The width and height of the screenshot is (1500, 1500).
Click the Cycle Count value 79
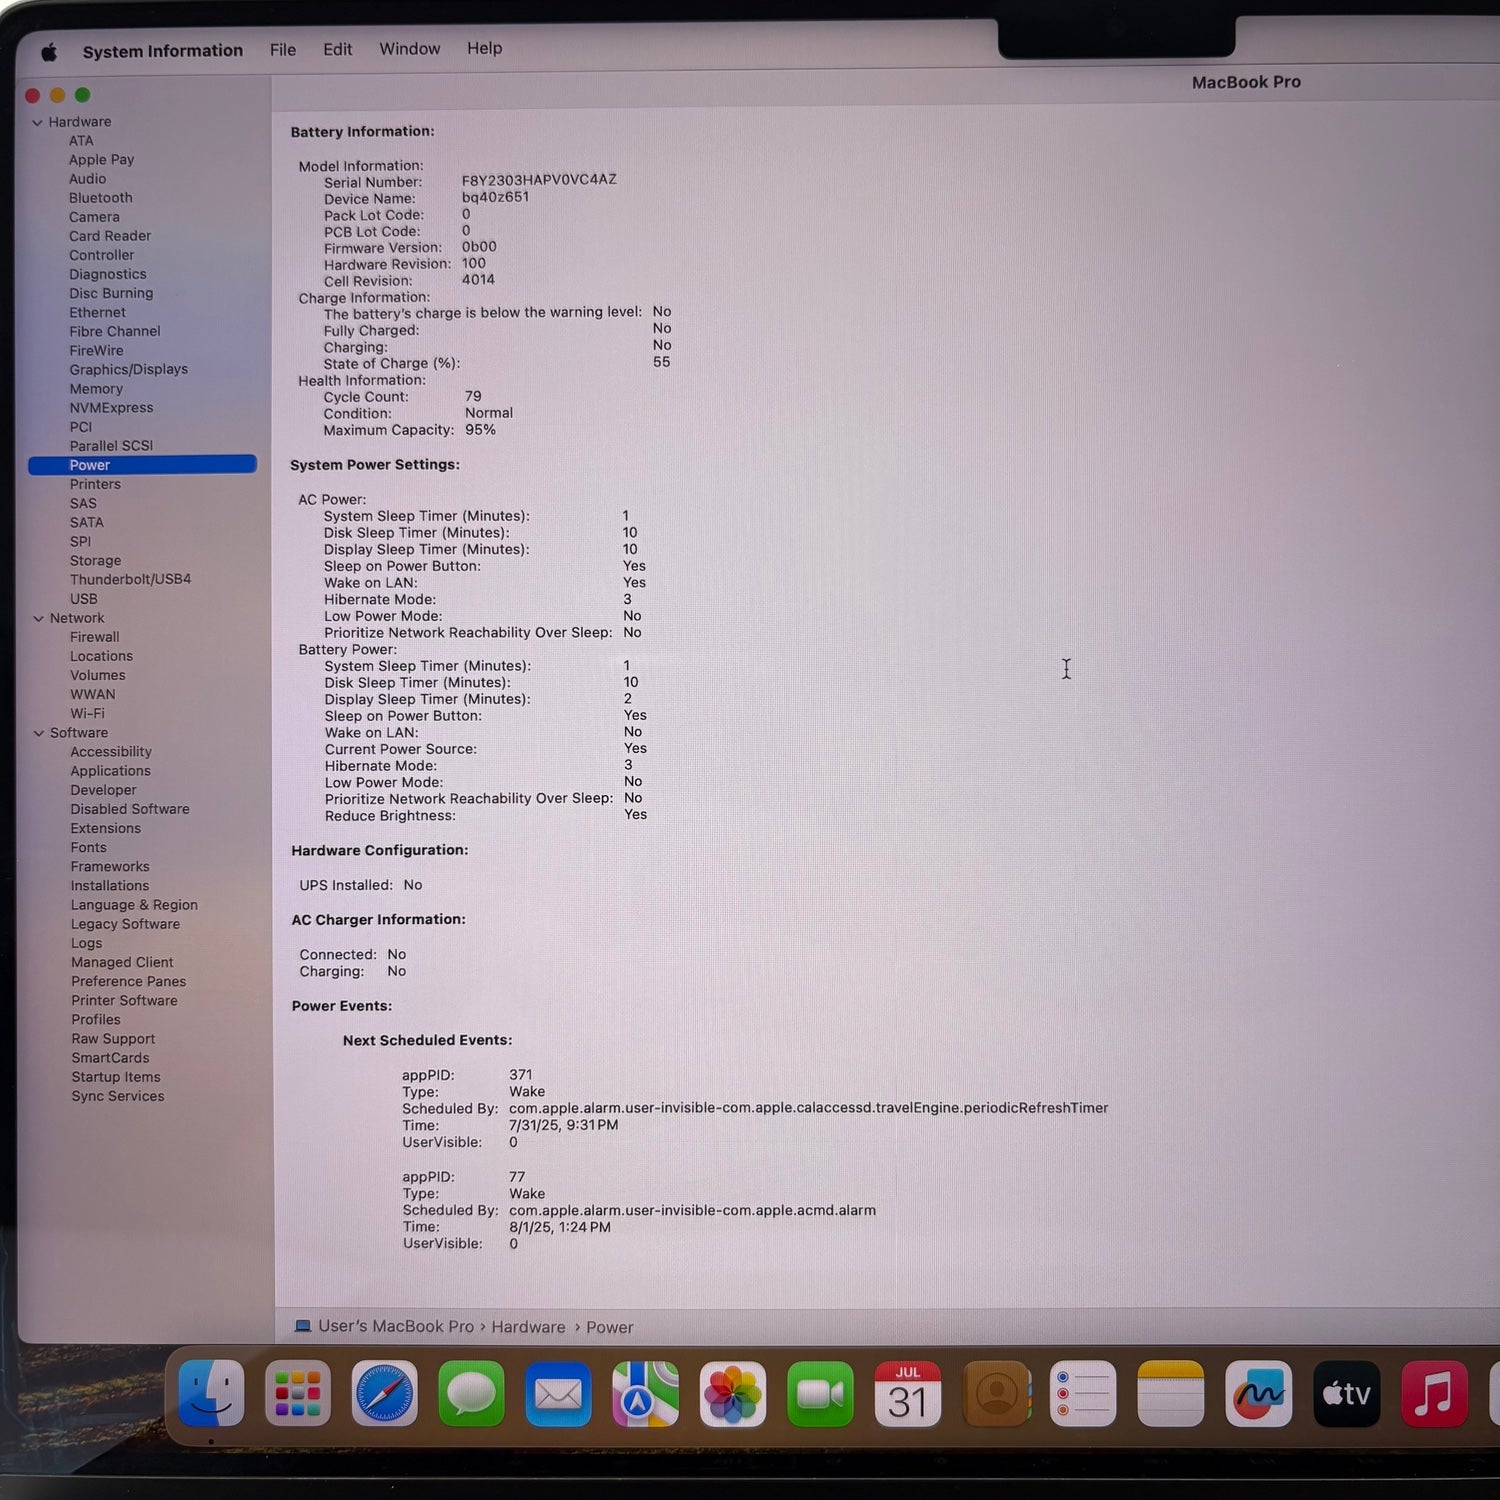click(473, 396)
